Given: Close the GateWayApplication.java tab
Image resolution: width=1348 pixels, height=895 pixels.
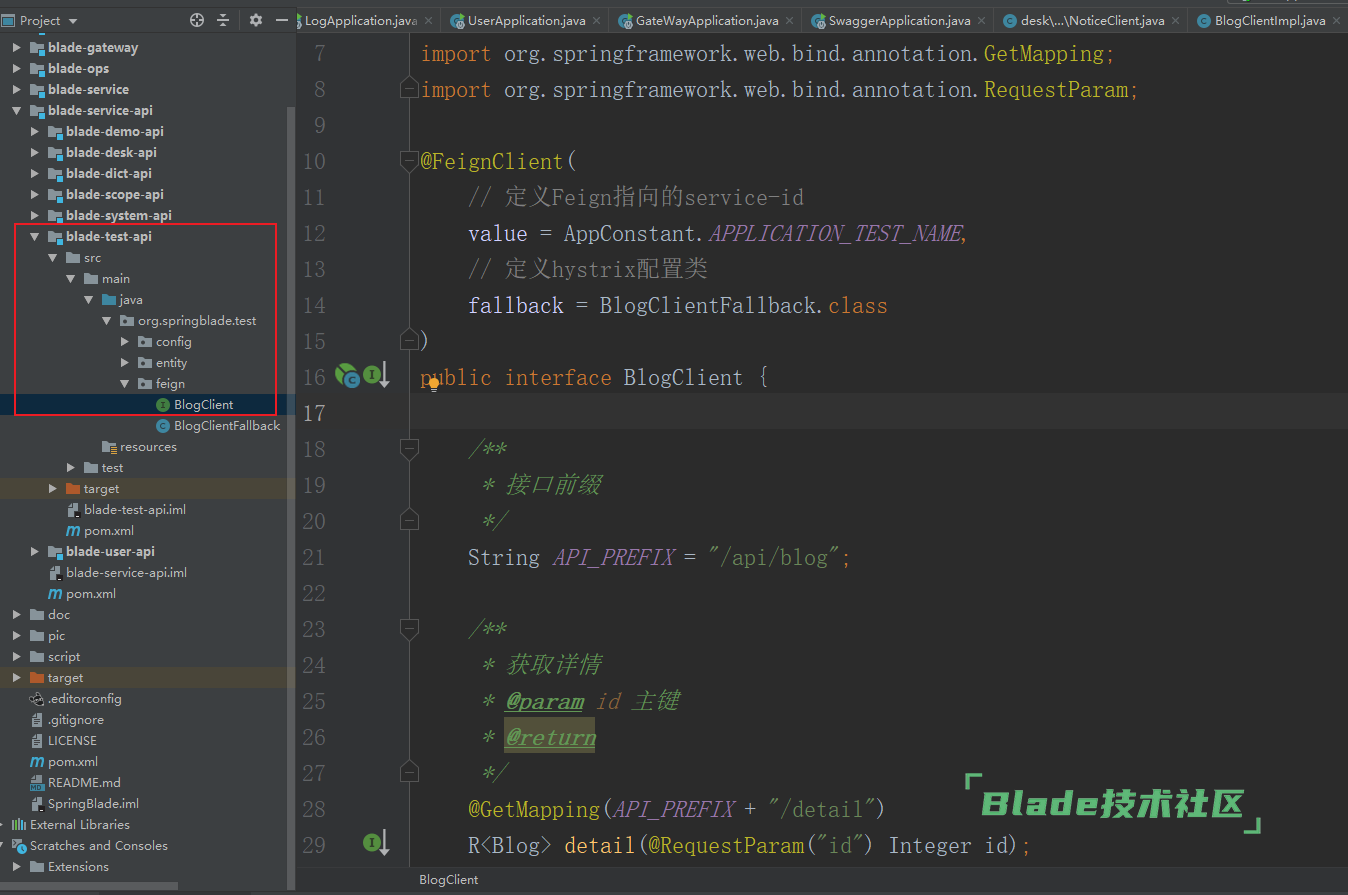Looking at the screenshot, I should pos(789,20).
